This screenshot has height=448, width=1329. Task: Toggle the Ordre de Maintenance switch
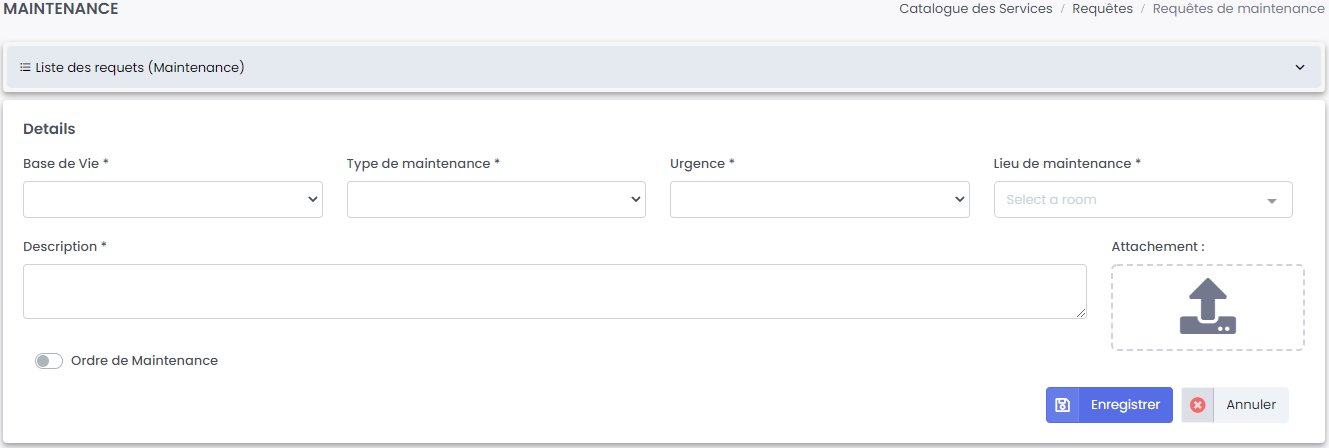[x=49, y=361]
